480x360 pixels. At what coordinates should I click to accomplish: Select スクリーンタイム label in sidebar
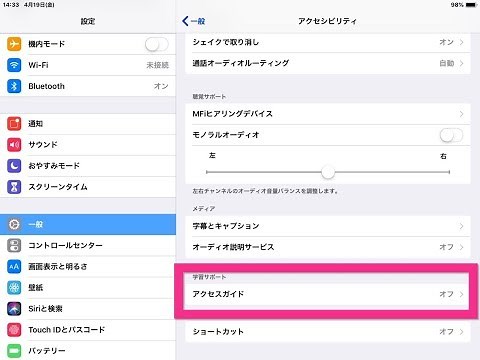point(58,187)
